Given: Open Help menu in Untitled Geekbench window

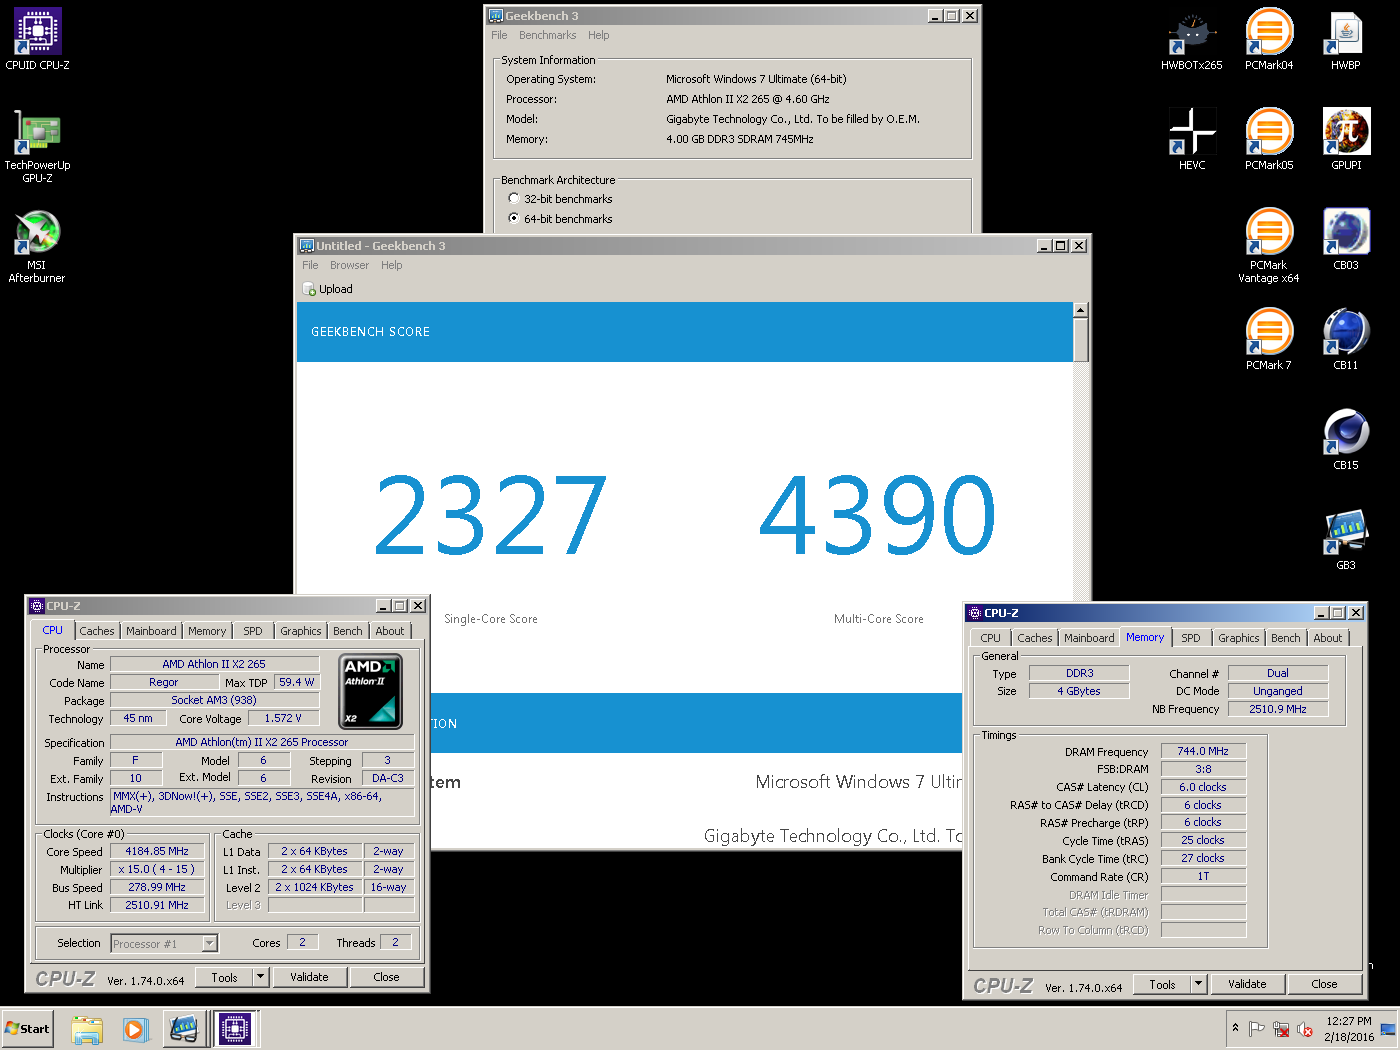Looking at the screenshot, I should click(x=391, y=265).
